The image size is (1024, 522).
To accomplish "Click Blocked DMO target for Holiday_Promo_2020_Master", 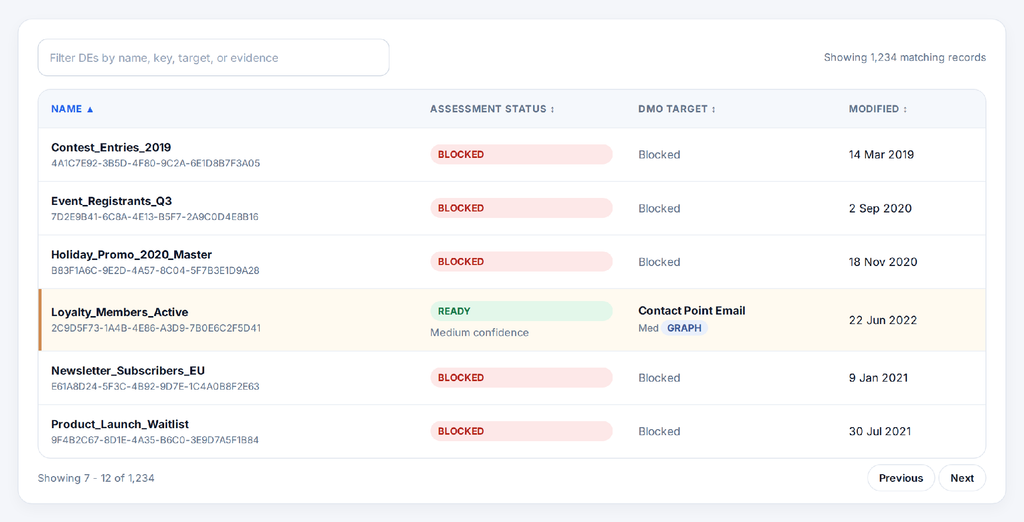I will pyautogui.click(x=659, y=262).
